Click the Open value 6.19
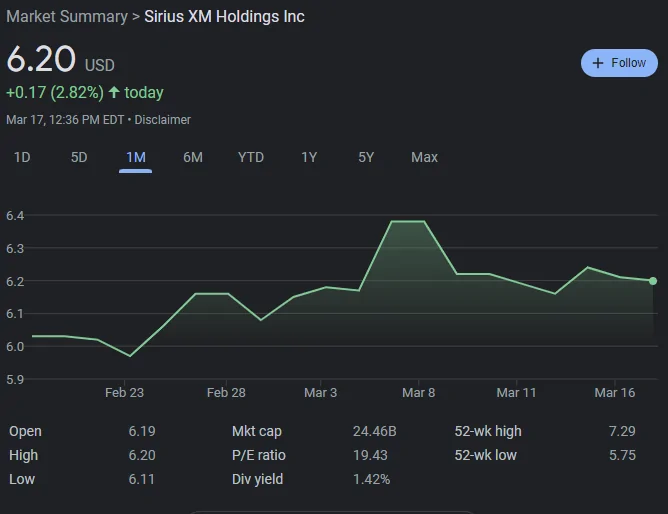The height and width of the screenshot is (514, 668). tap(142, 431)
